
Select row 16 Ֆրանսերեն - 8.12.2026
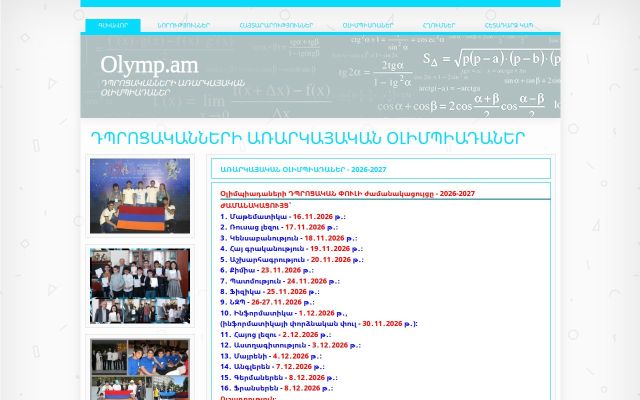pyautogui.click(x=276, y=388)
